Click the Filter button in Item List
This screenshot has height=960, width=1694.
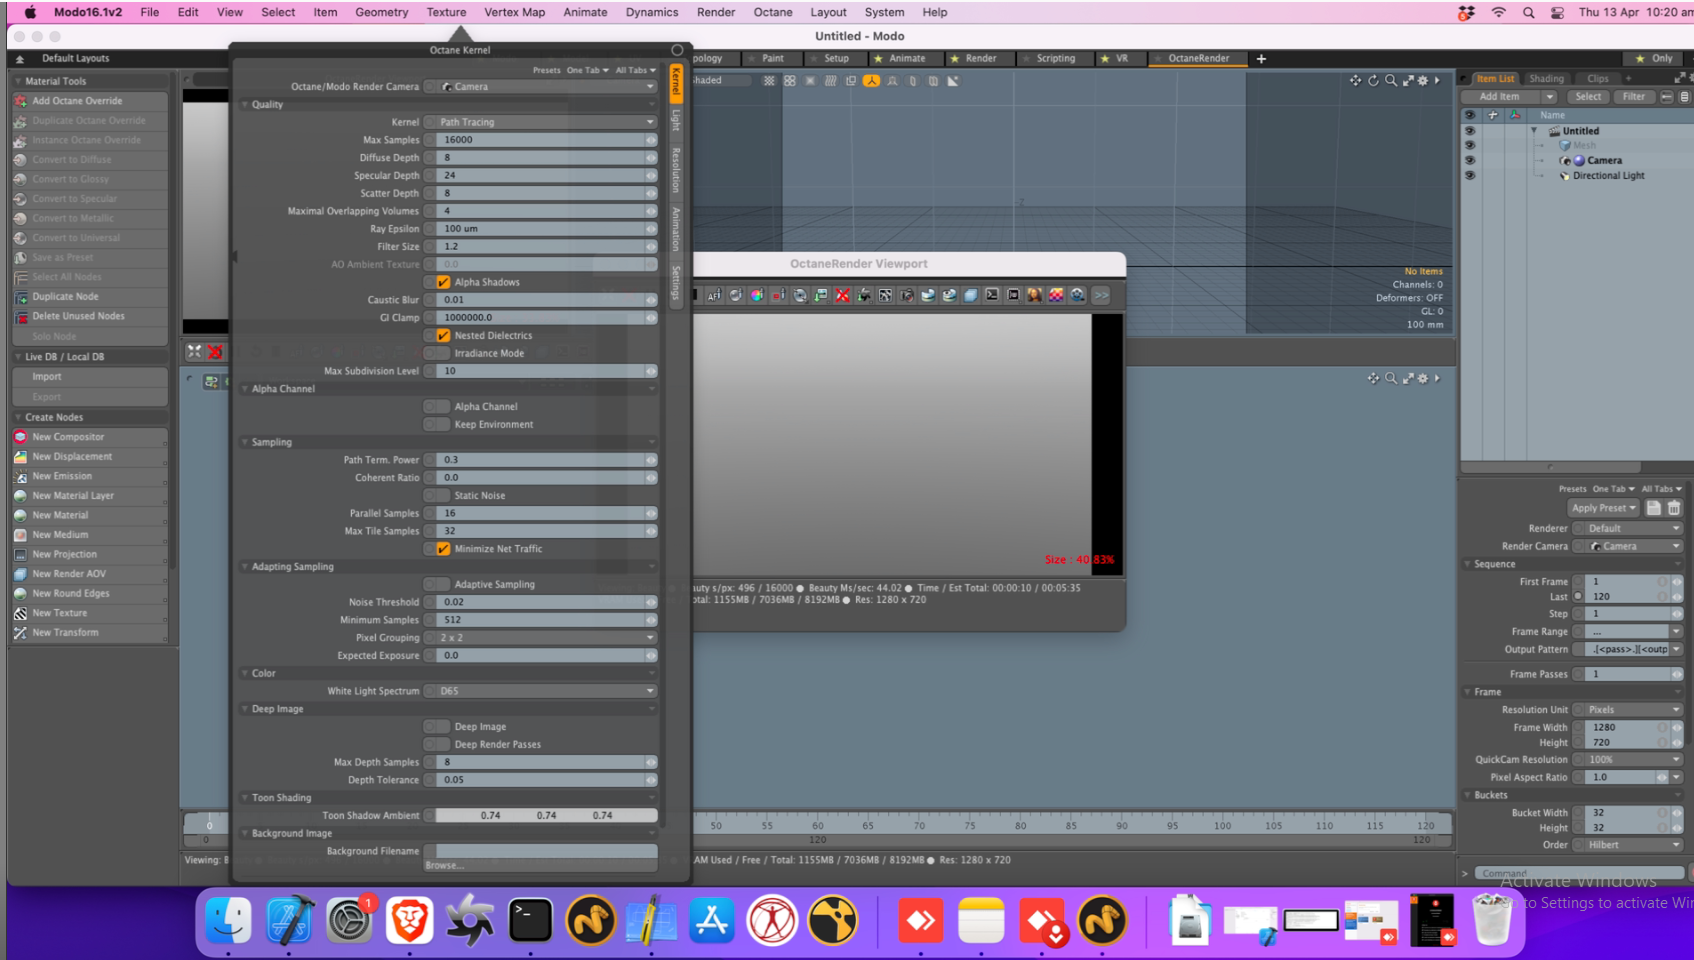1634,97
